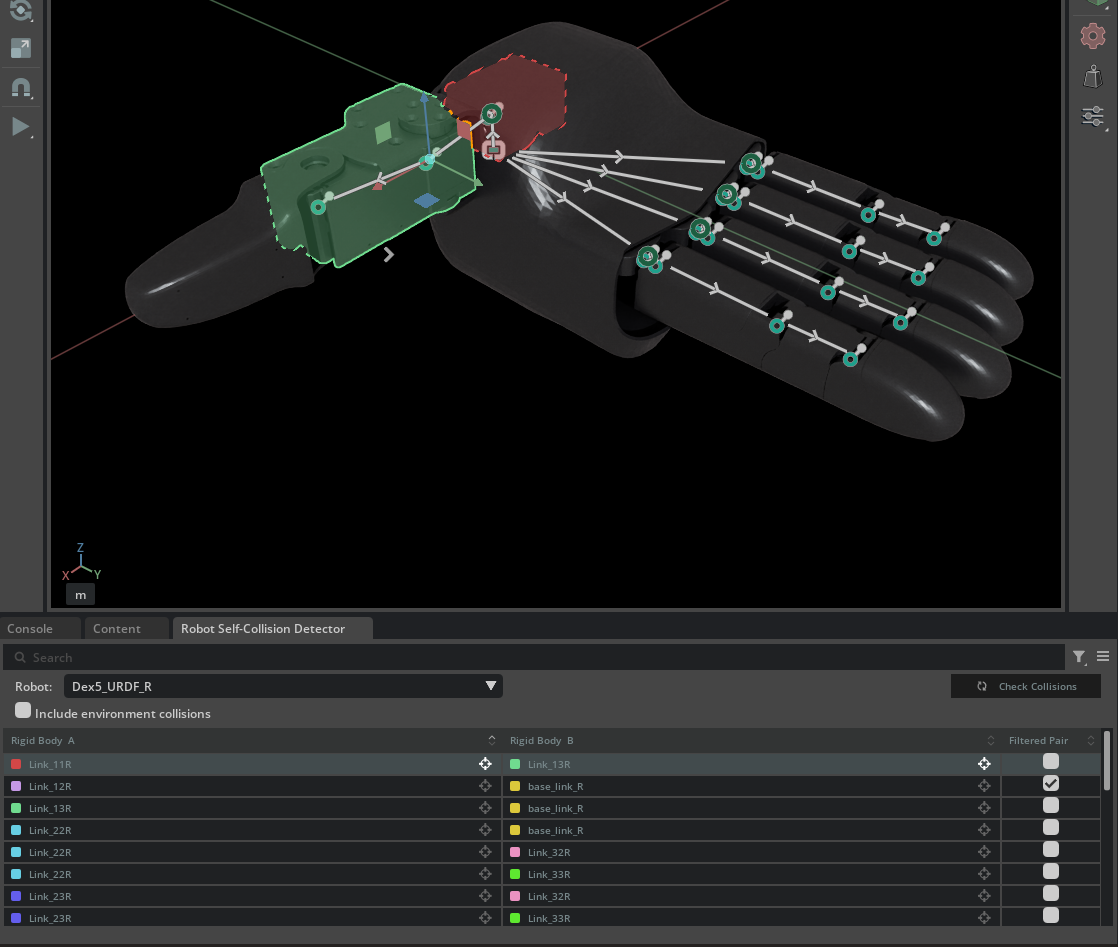Open the physics settings gear on the right panel
The width and height of the screenshot is (1118, 947).
(x=1092, y=36)
